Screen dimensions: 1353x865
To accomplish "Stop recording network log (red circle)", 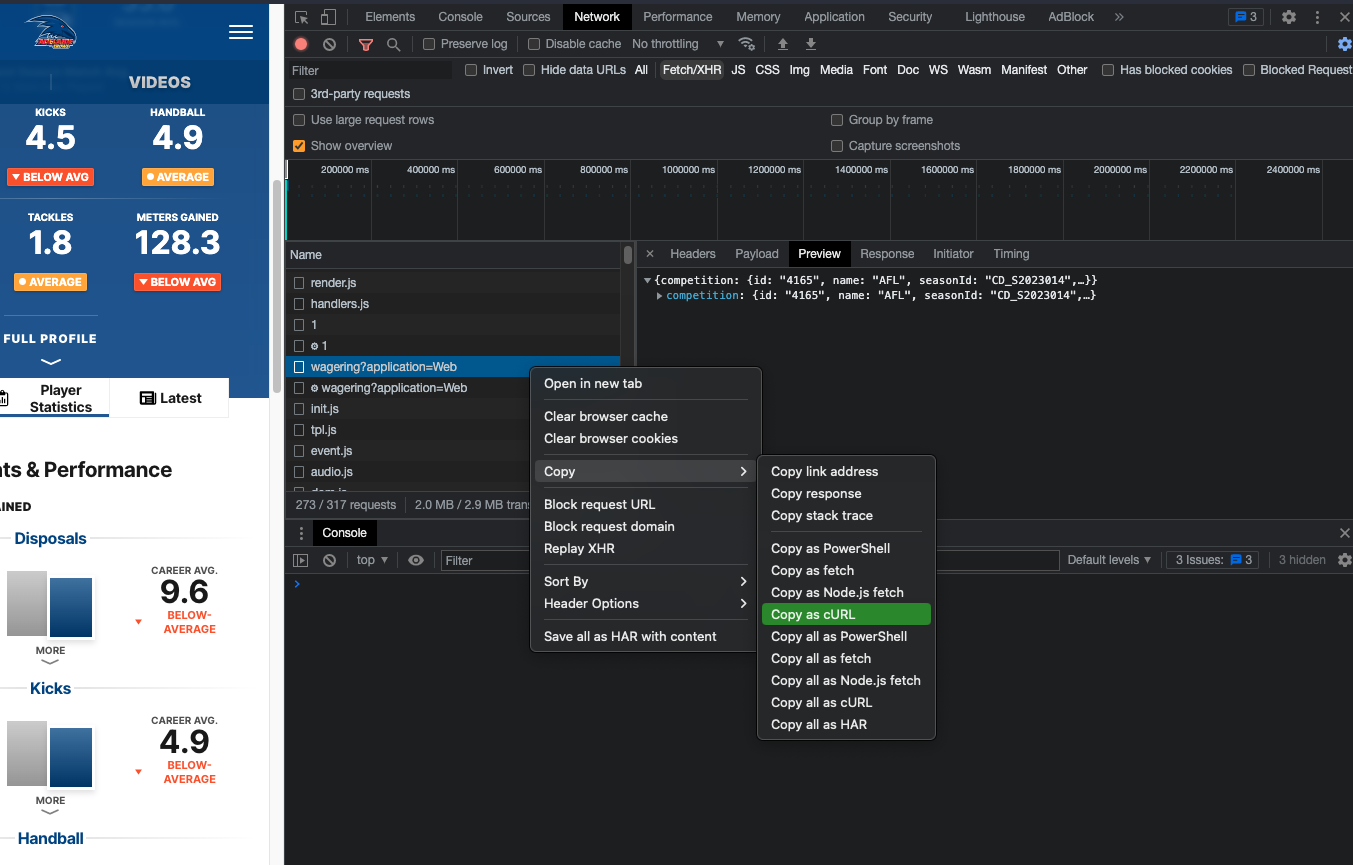I will click(301, 44).
